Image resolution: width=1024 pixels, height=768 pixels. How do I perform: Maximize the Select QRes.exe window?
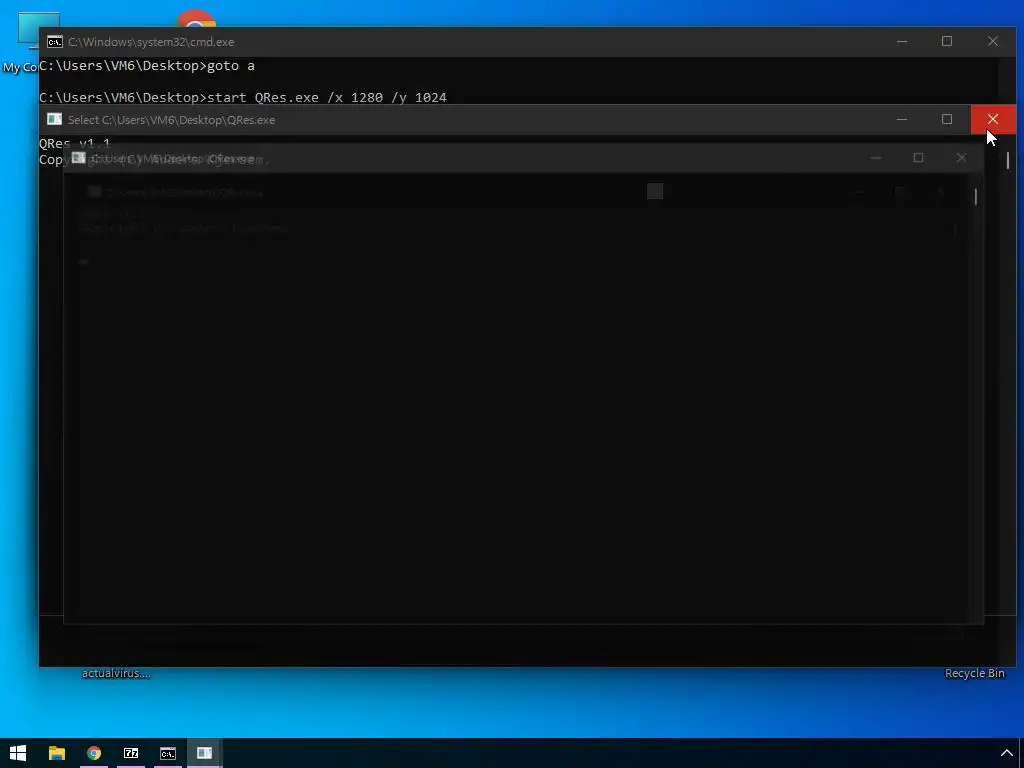[947, 120]
